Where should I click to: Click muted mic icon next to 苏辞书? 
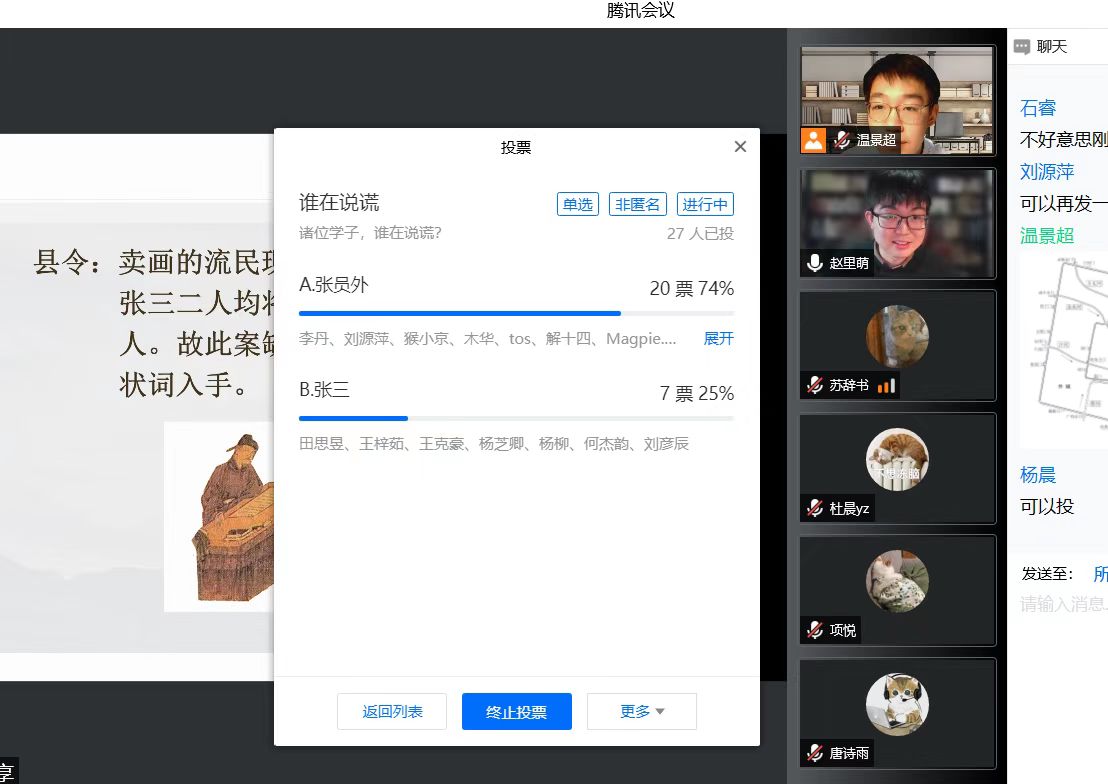pos(815,385)
